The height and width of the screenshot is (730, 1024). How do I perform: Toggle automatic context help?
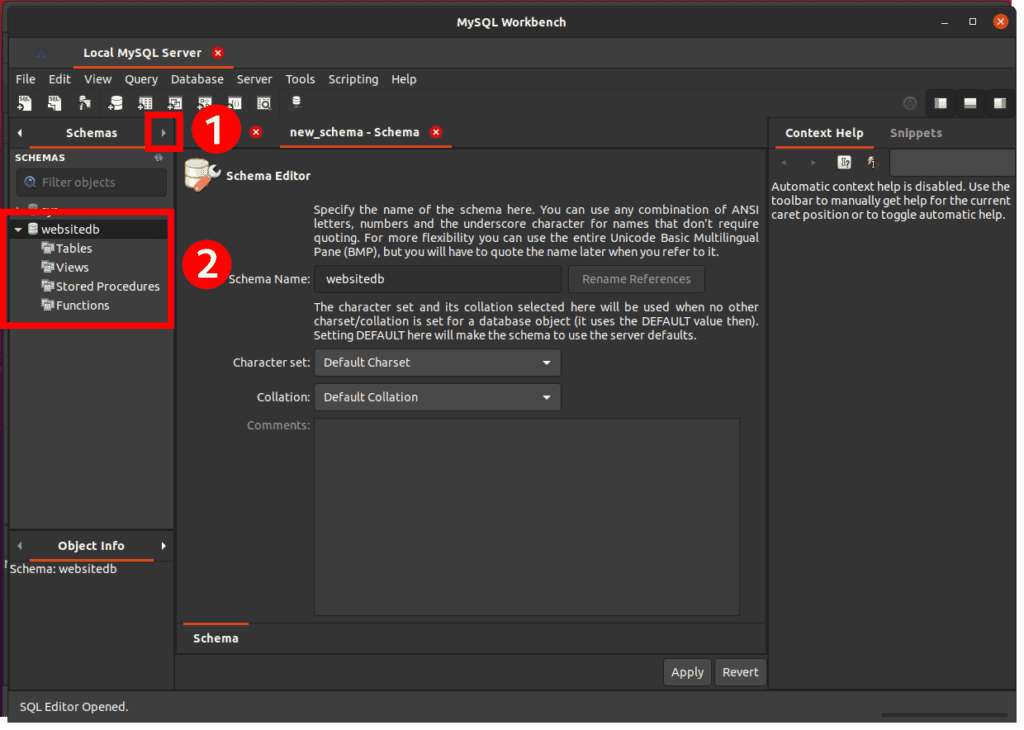click(x=871, y=162)
